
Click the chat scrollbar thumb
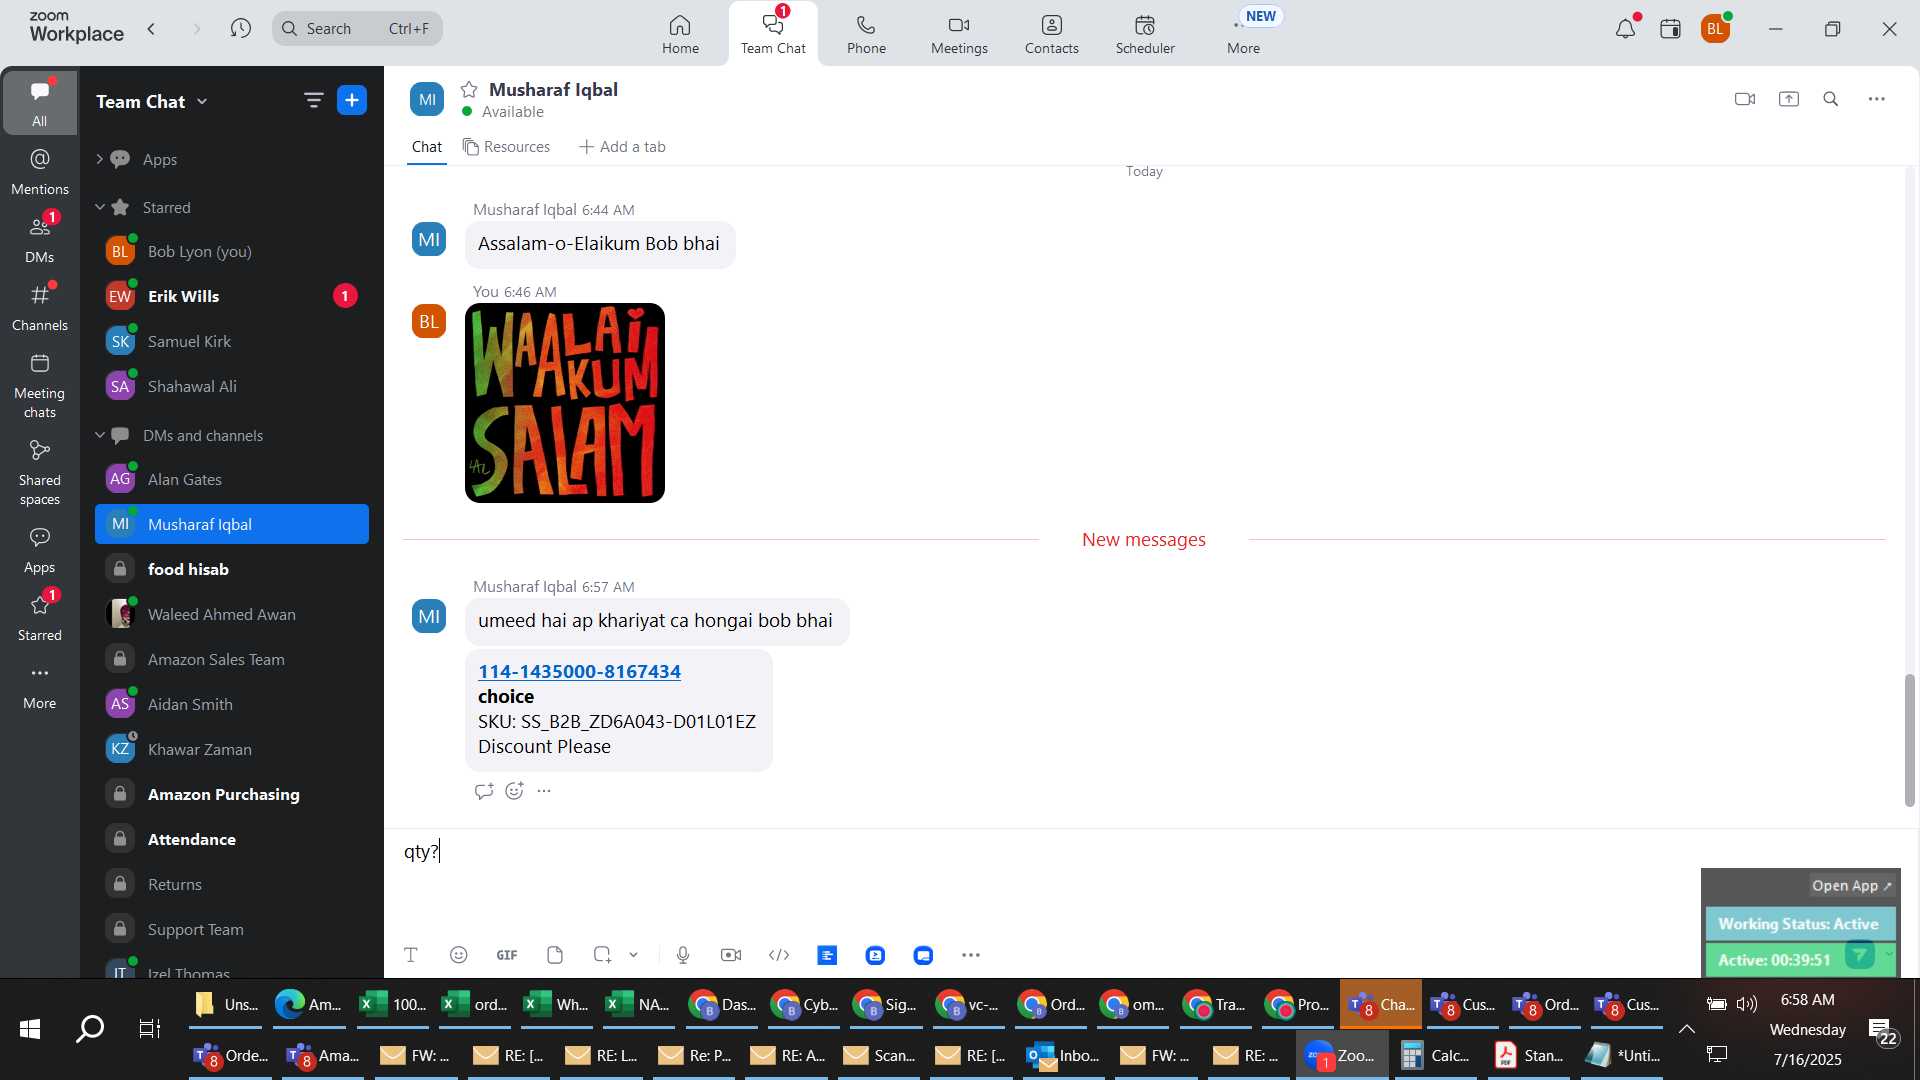pos(1909,740)
